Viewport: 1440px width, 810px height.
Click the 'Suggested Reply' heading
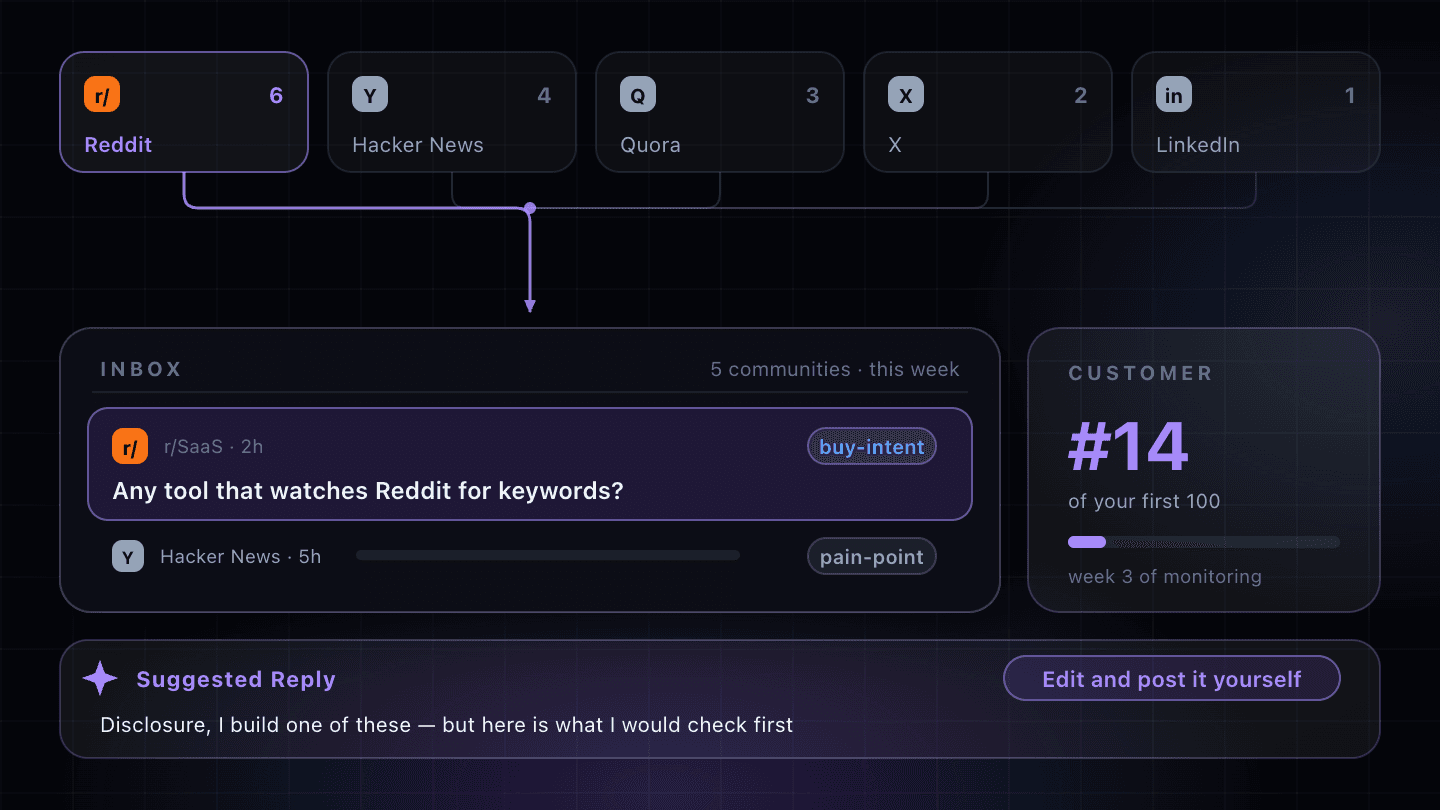click(x=236, y=679)
